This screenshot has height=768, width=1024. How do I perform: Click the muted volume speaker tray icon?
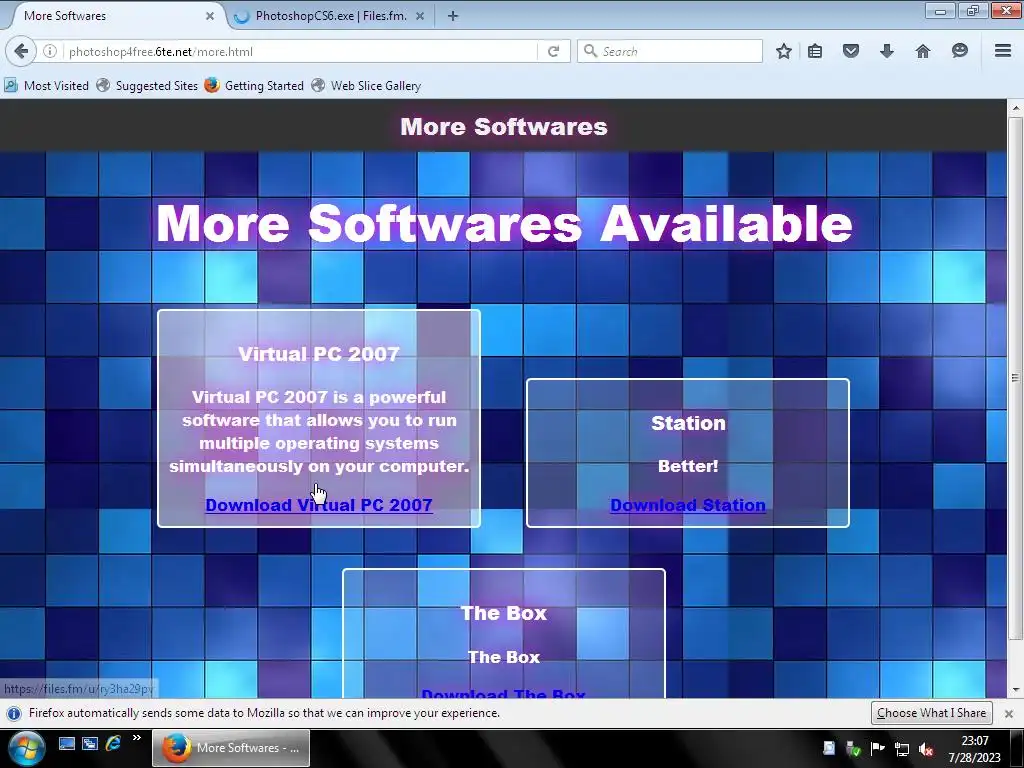click(925, 749)
